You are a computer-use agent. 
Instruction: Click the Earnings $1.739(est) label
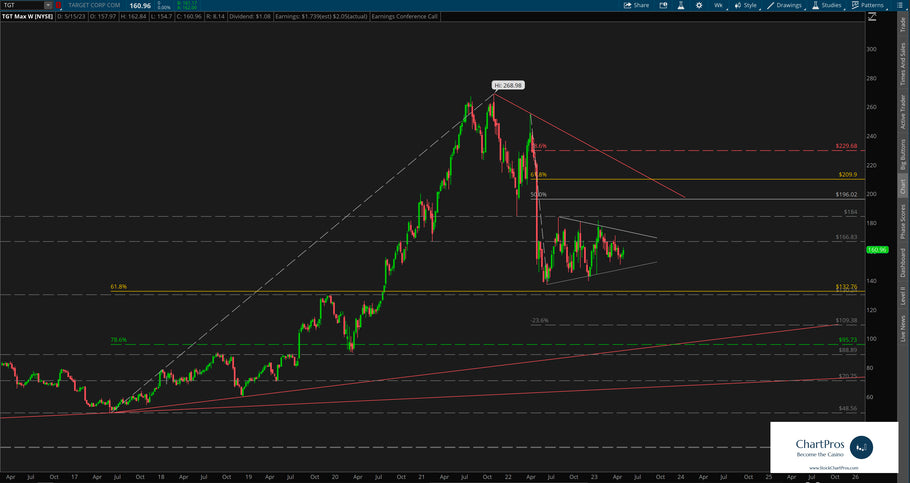(321, 16)
